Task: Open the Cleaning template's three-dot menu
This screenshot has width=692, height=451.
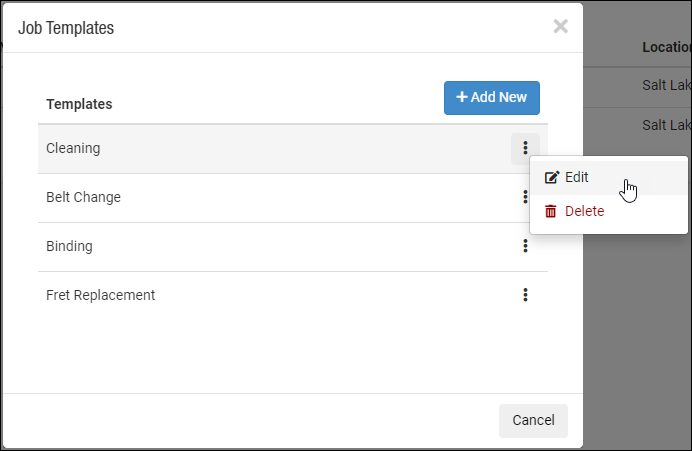Action: (x=525, y=148)
